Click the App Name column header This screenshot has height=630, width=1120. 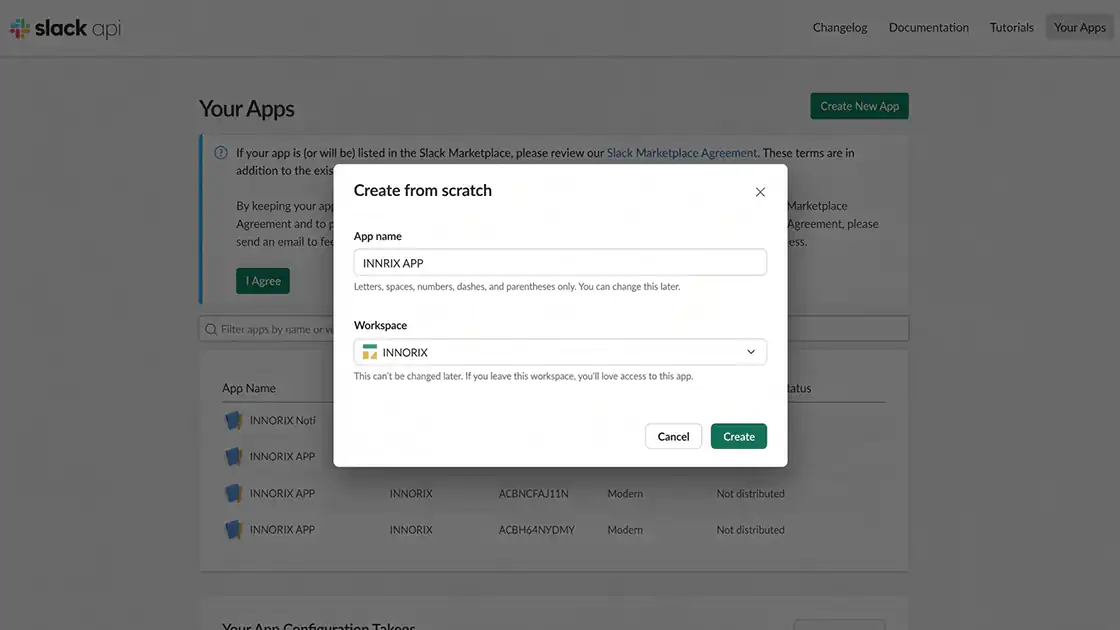coord(249,388)
